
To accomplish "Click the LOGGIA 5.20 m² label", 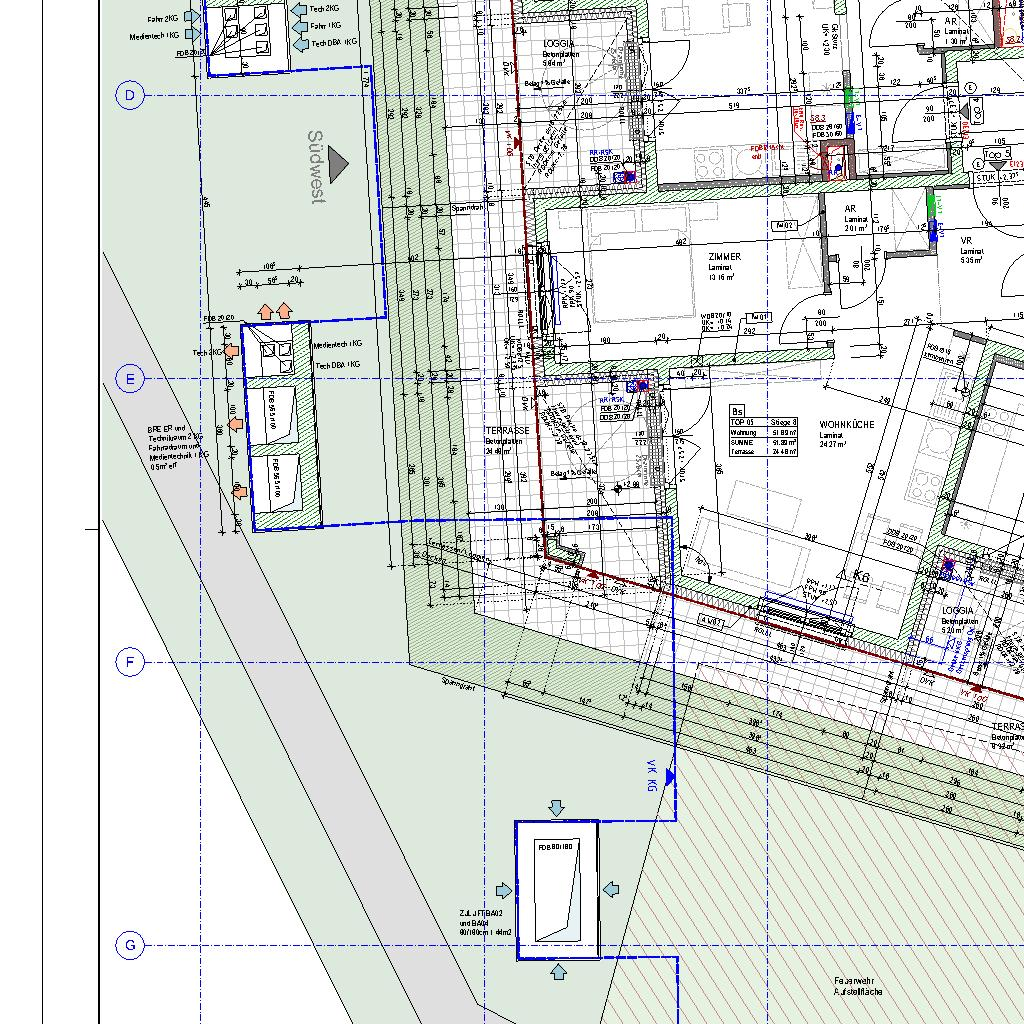I will pos(957,620).
